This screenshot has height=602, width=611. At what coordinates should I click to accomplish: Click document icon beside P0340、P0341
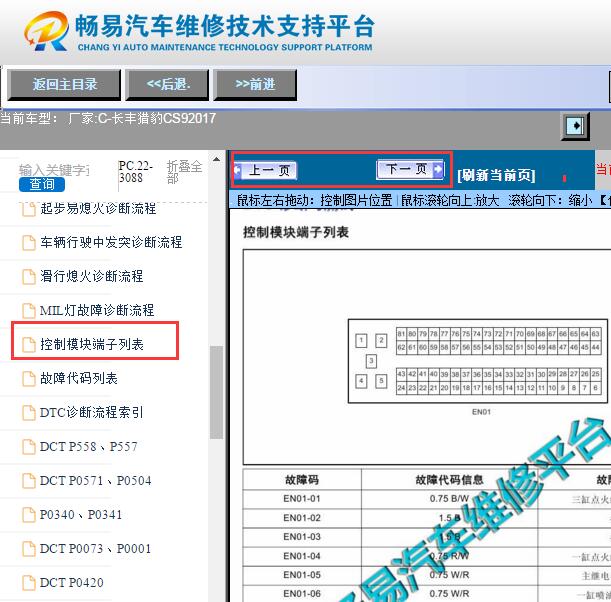(x=29, y=515)
